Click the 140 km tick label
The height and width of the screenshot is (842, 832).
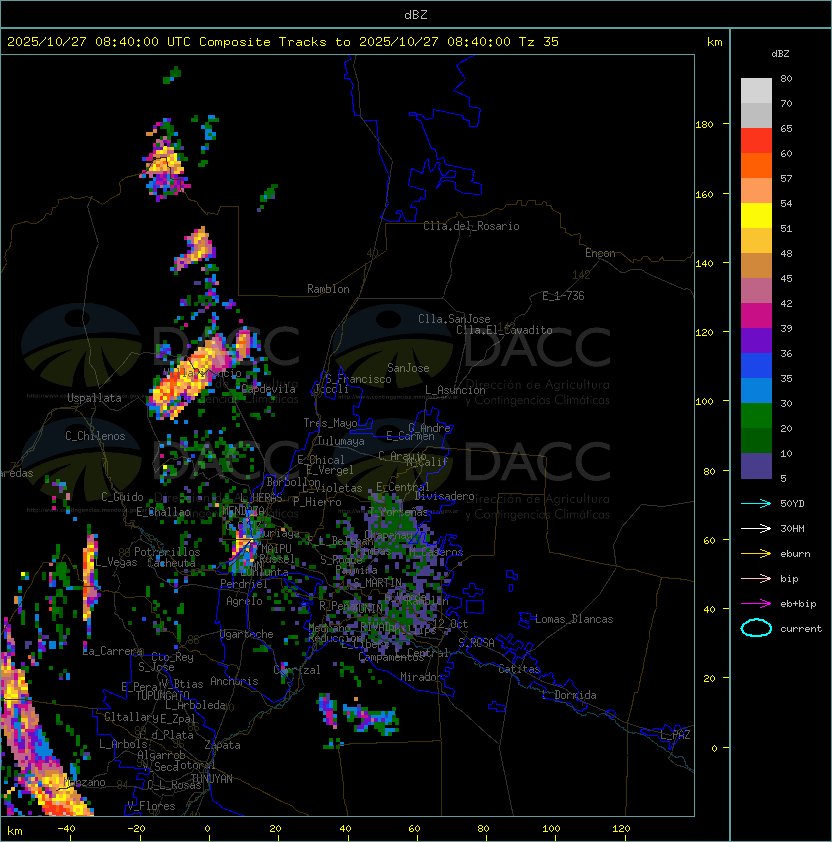(704, 264)
